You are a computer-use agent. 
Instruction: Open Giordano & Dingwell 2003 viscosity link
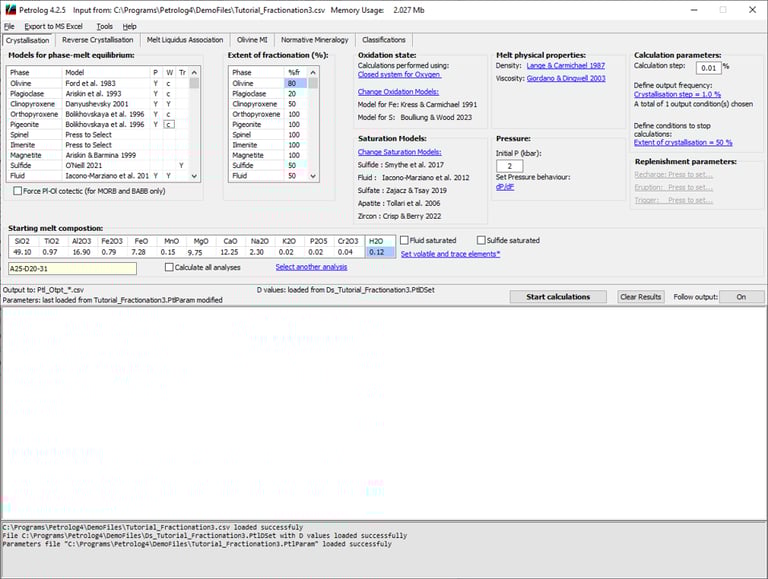pos(566,78)
